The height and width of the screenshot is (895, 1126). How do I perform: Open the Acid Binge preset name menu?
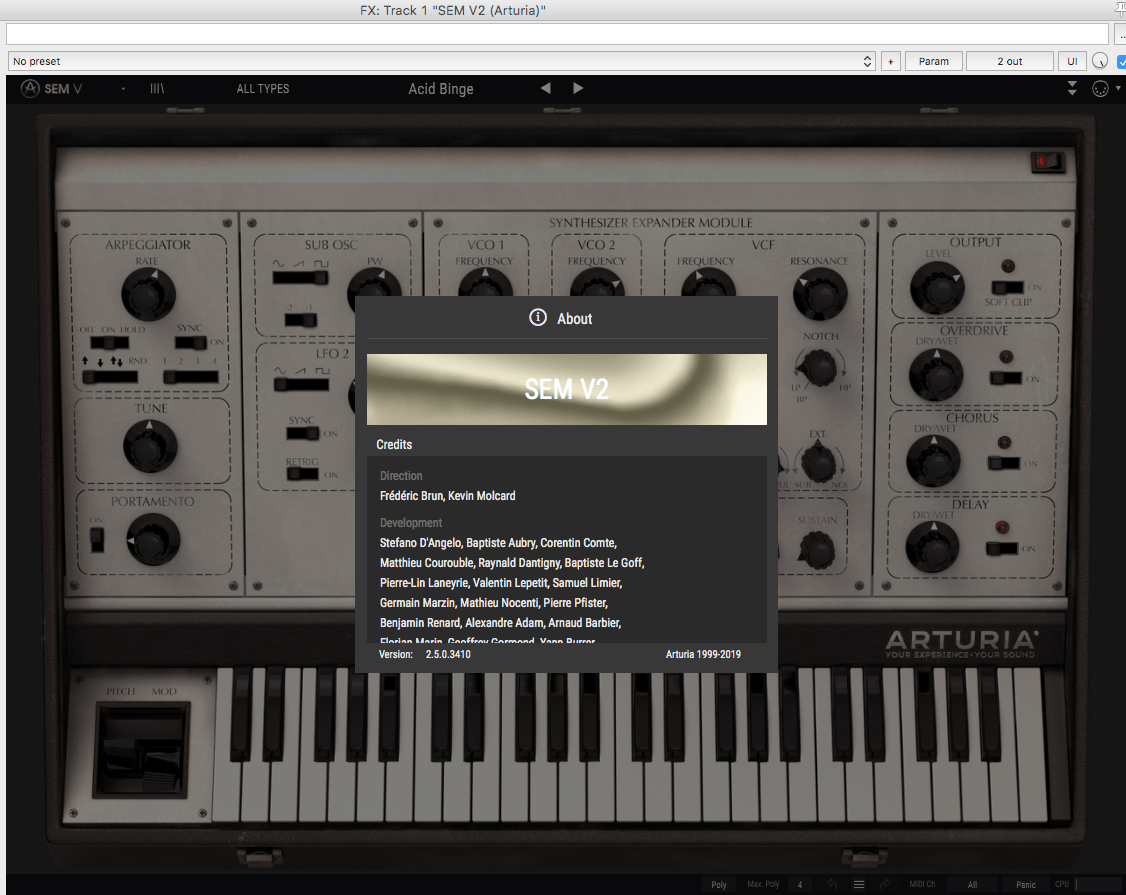pyautogui.click(x=441, y=89)
